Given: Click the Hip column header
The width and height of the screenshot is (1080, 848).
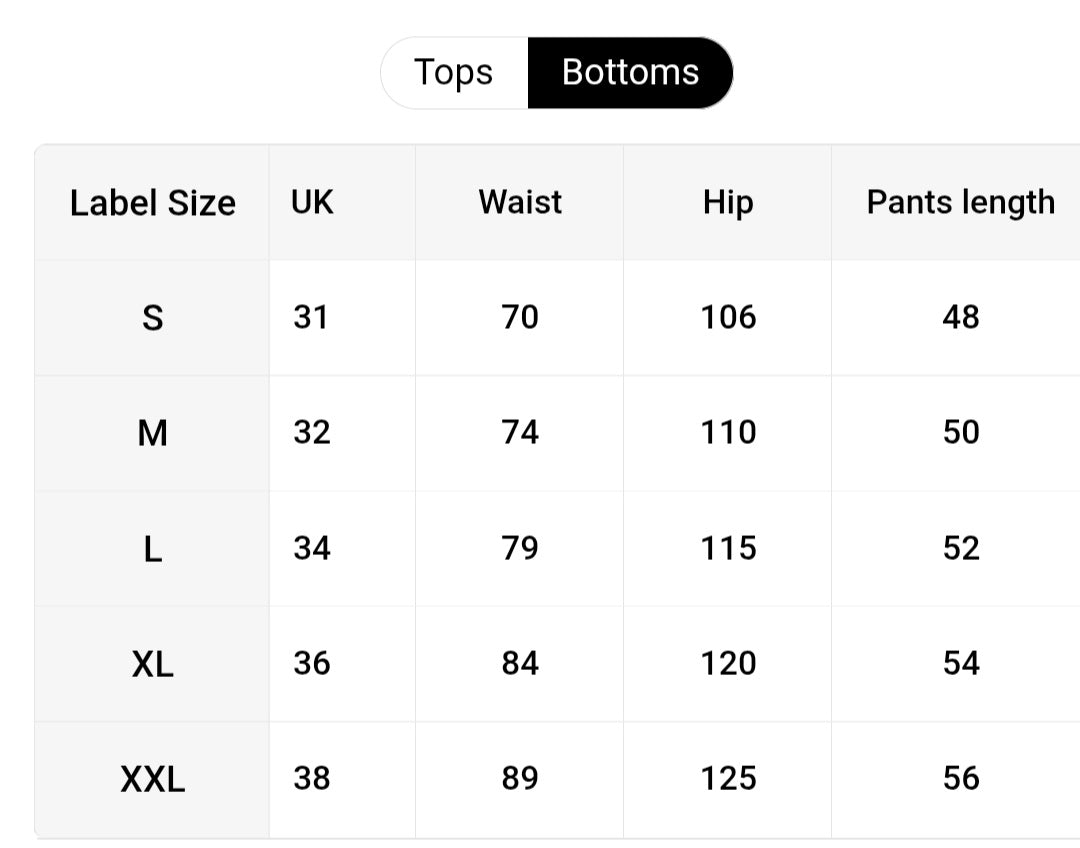Looking at the screenshot, I should (x=728, y=203).
